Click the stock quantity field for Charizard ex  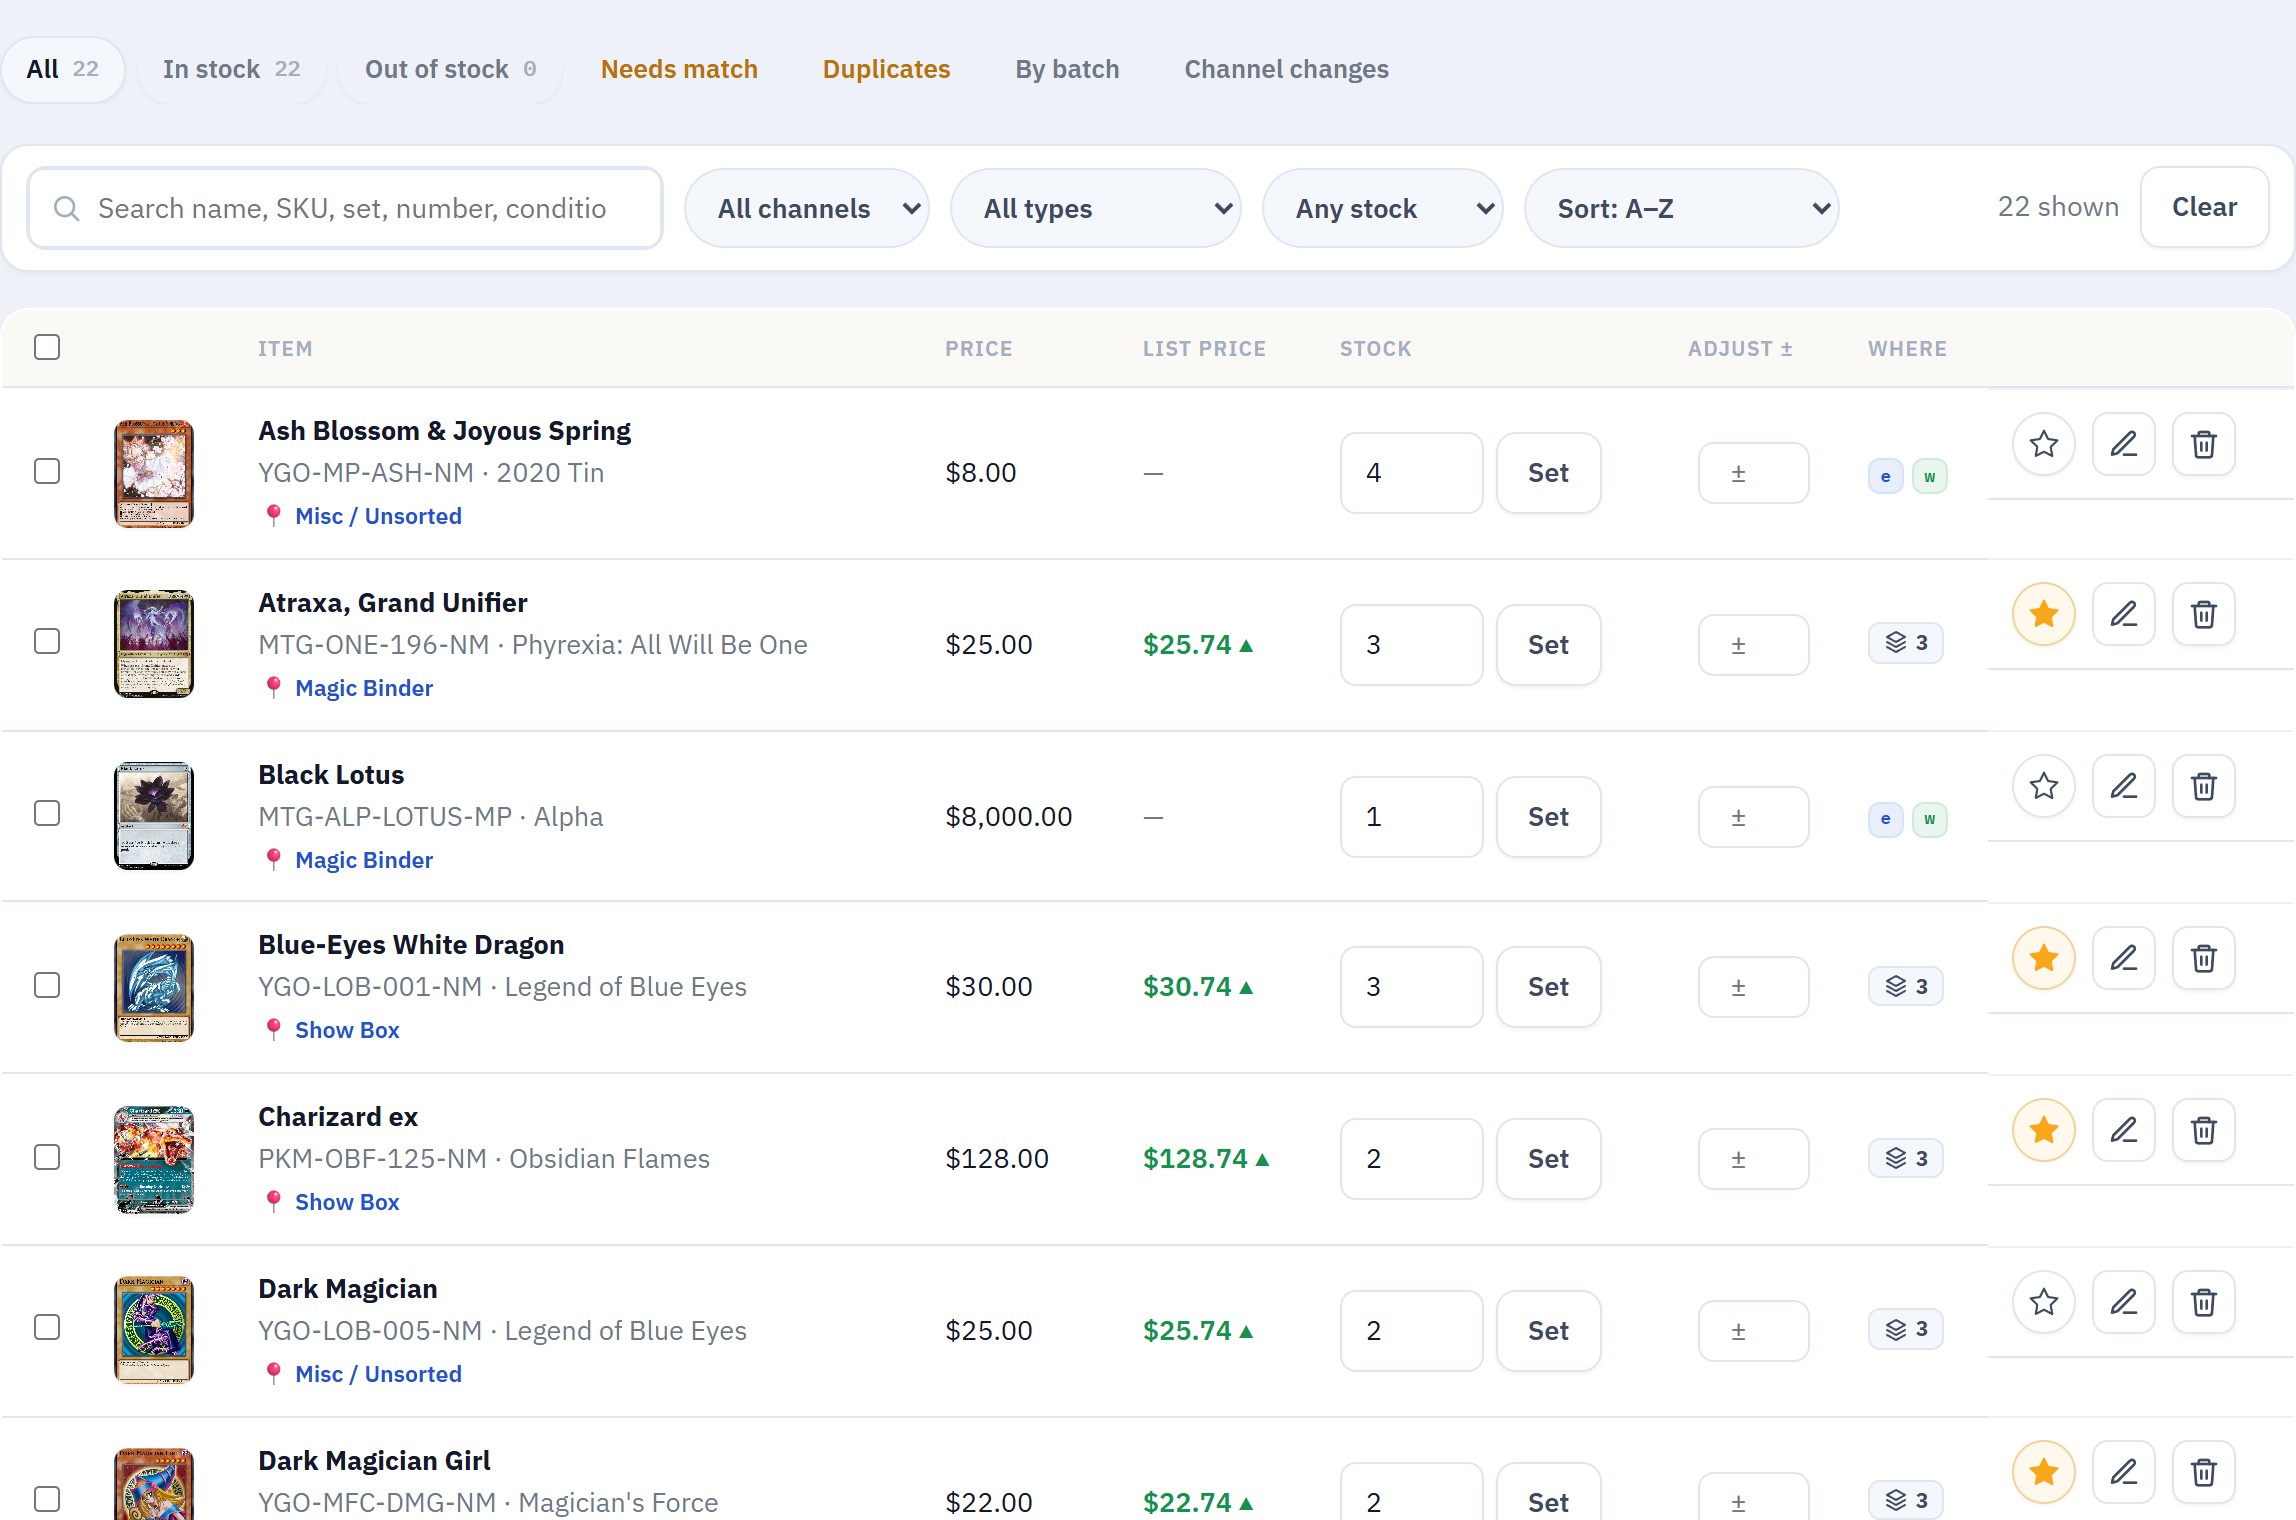[x=1411, y=1159]
